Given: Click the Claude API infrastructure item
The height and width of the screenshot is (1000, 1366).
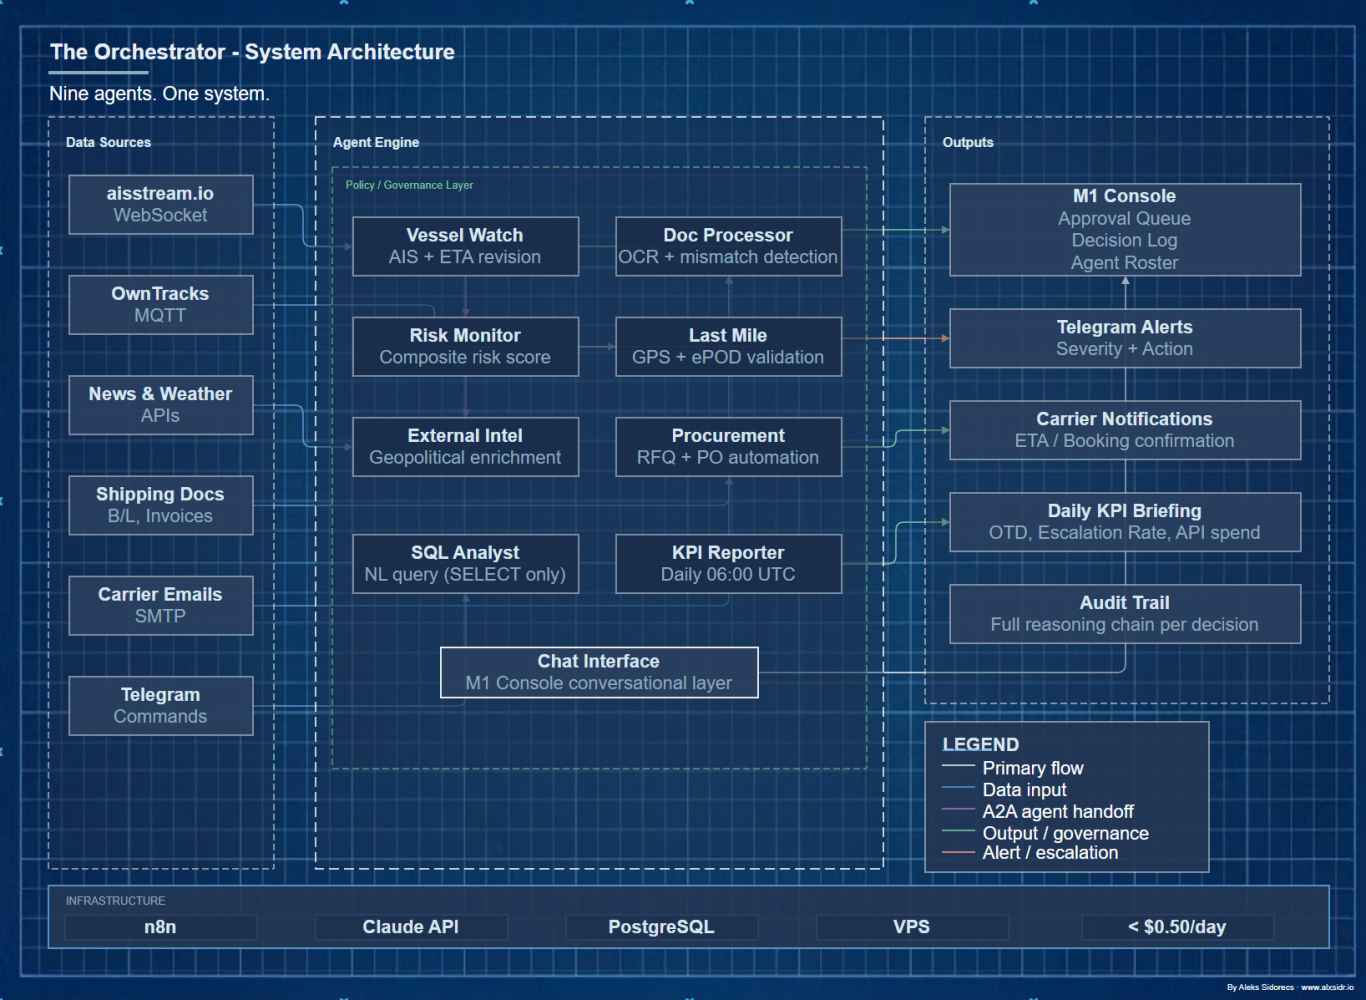Looking at the screenshot, I should [411, 927].
